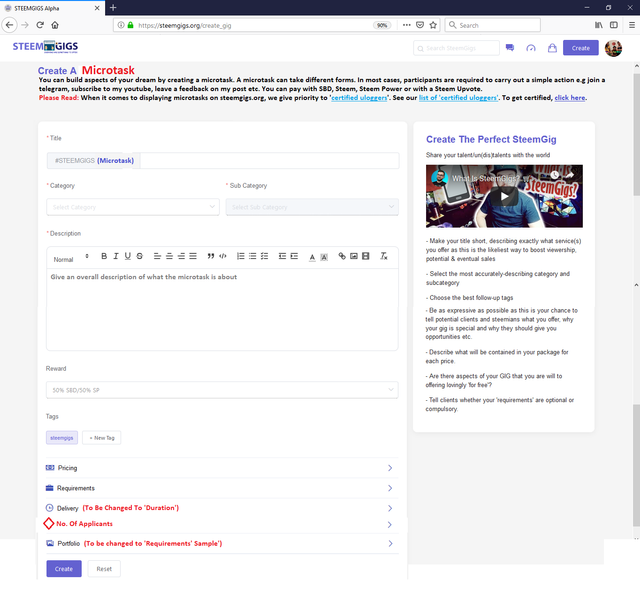Image resolution: width=640 pixels, height=610 pixels.
Task: Open the Normal heading style dropdown
Action: point(71,256)
